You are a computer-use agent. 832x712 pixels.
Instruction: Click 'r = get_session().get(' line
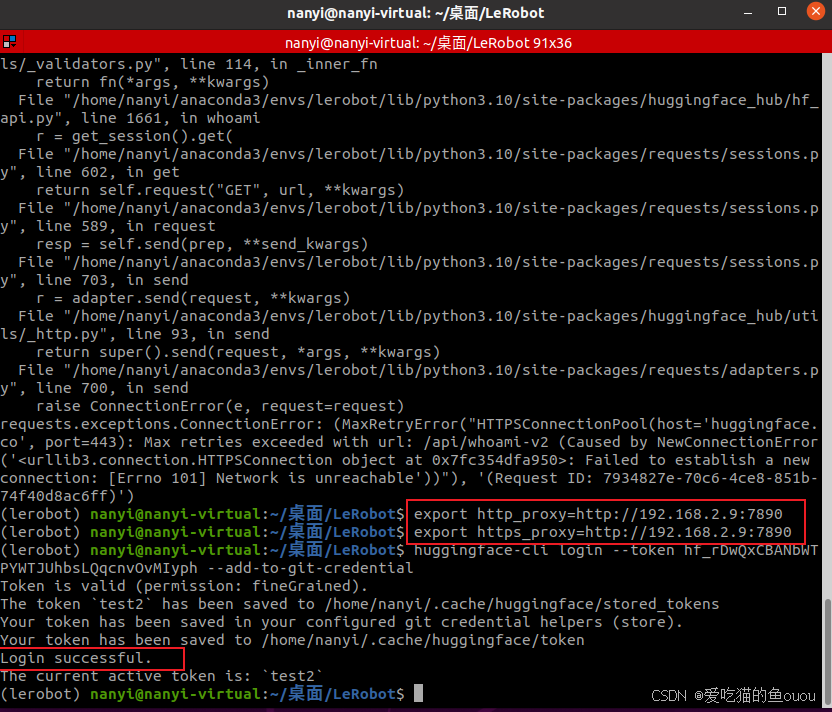[134, 136]
